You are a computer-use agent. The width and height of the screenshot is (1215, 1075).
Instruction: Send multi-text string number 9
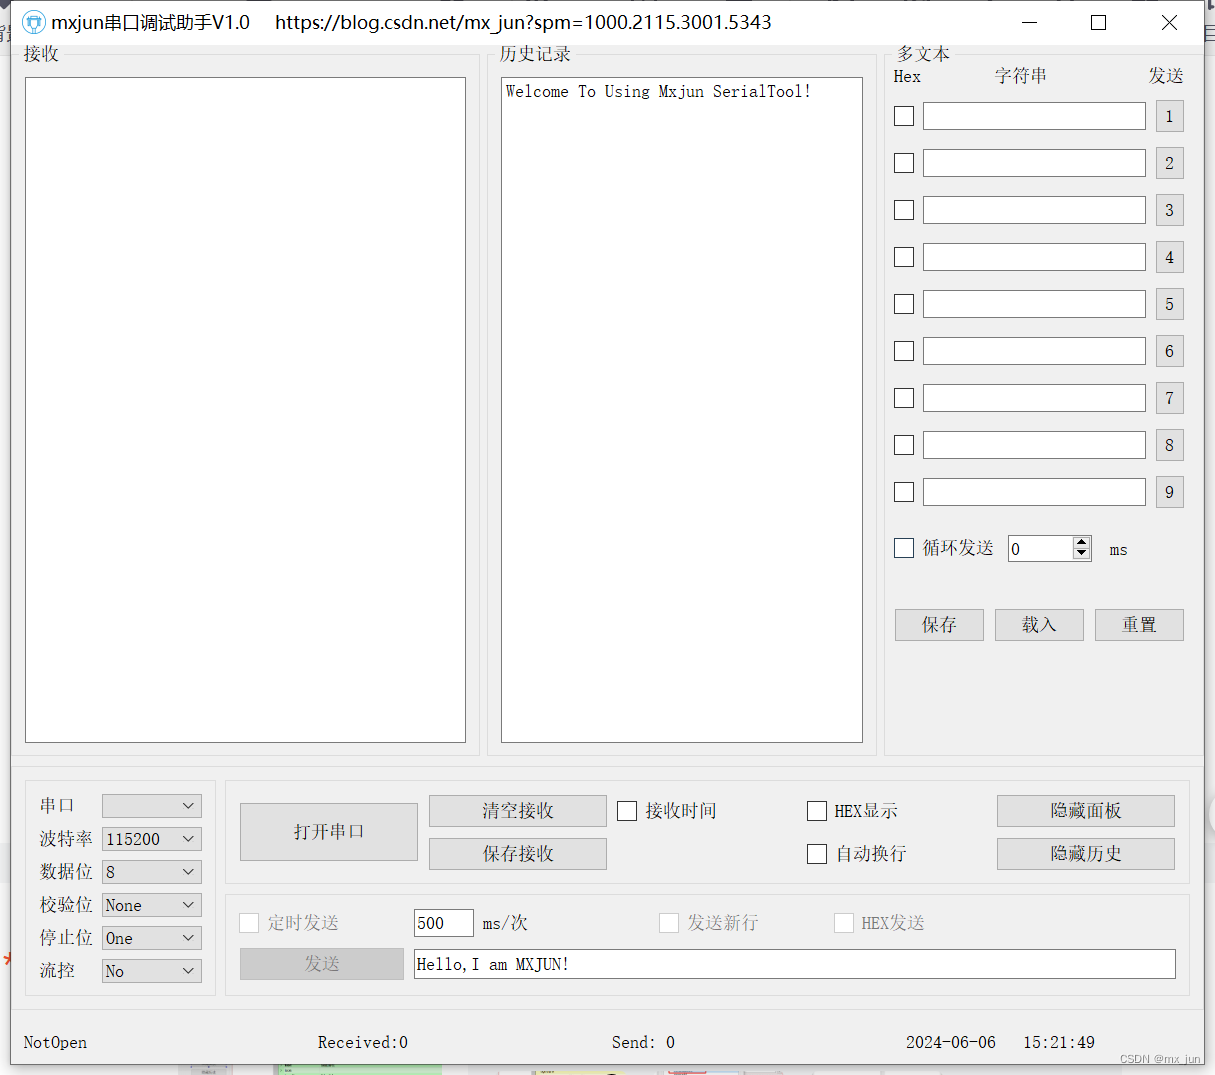(1170, 492)
